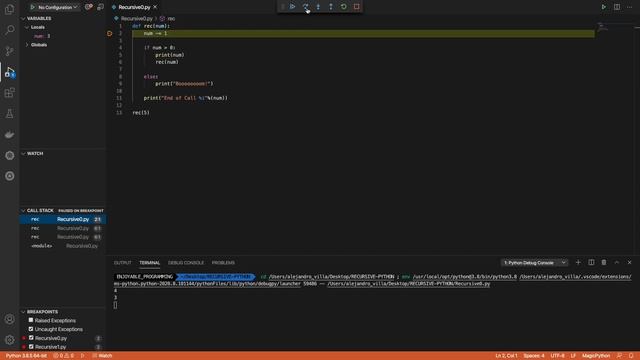Expand the Globals scope
Viewport: 640px width, 360px height.
tap(38, 45)
